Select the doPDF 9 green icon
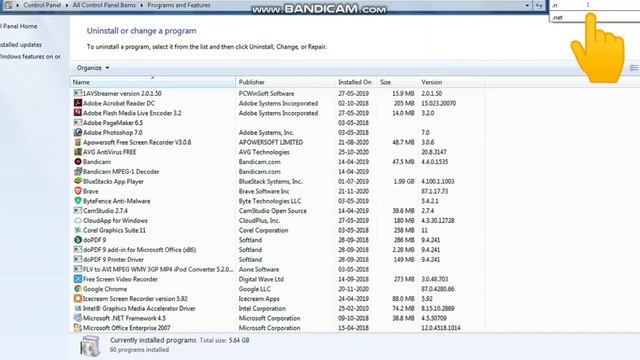Viewport: 640px width, 360px height. 78,240
